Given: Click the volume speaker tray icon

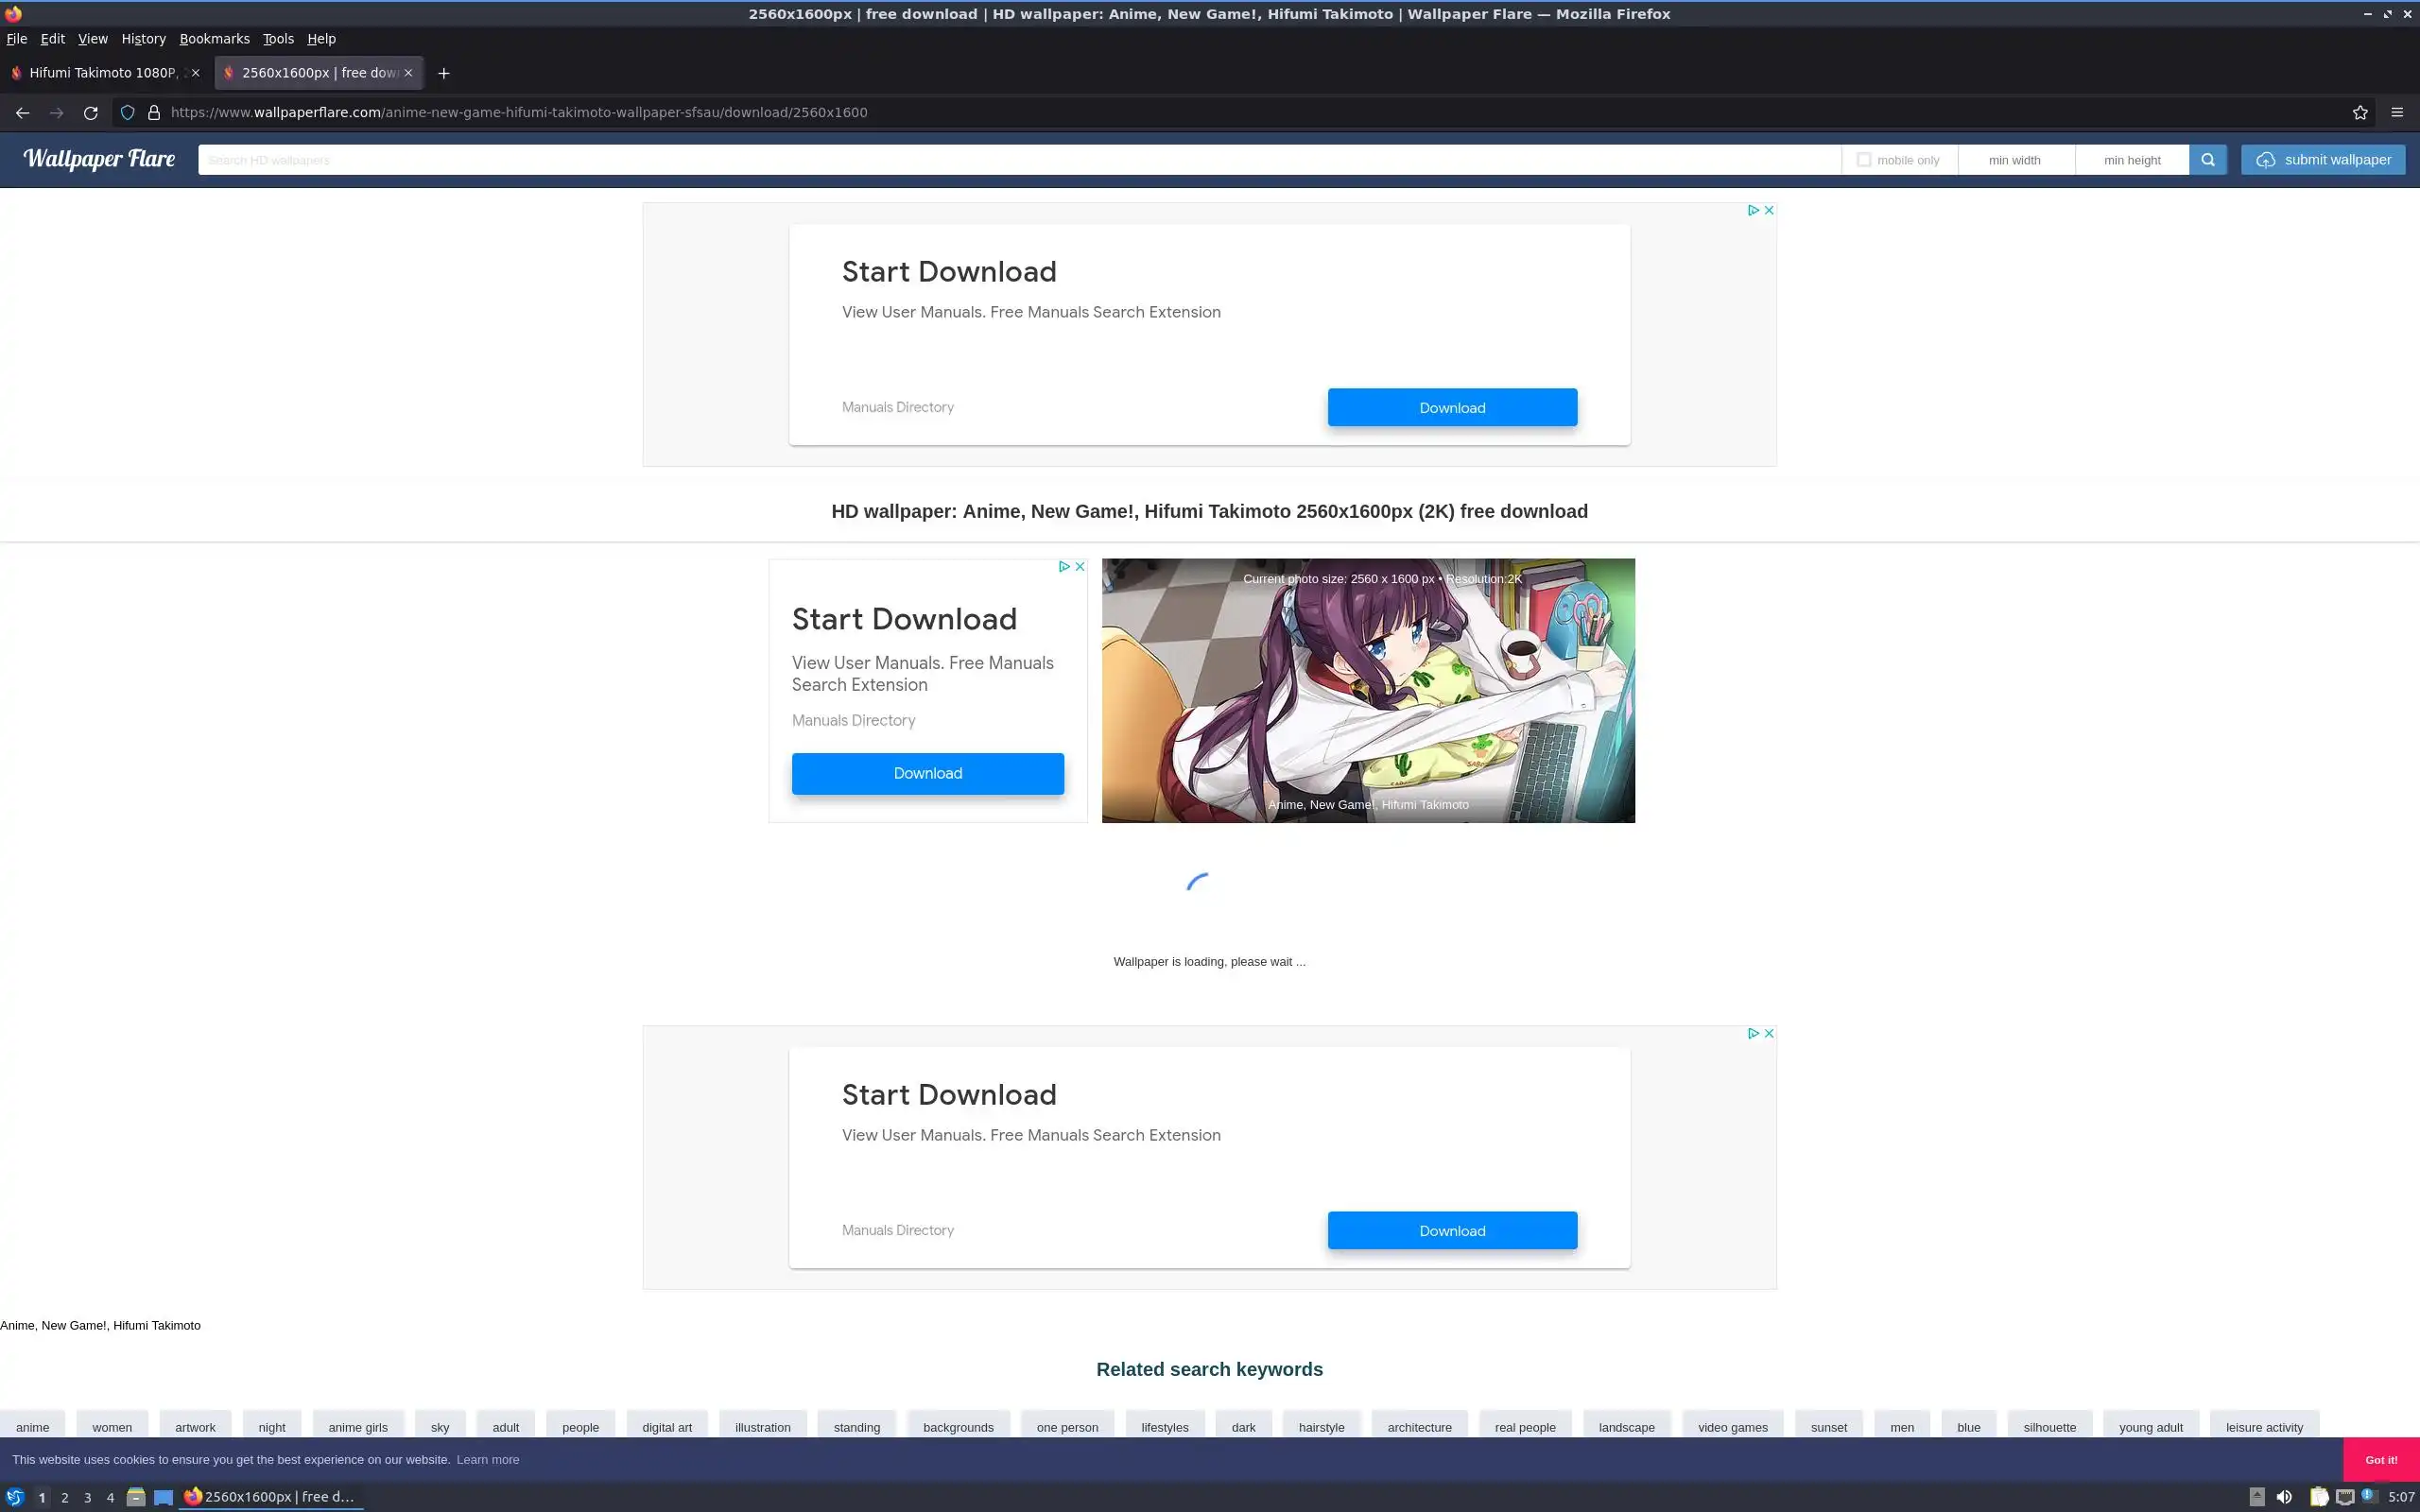Looking at the screenshot, I should [2284, 1497].
